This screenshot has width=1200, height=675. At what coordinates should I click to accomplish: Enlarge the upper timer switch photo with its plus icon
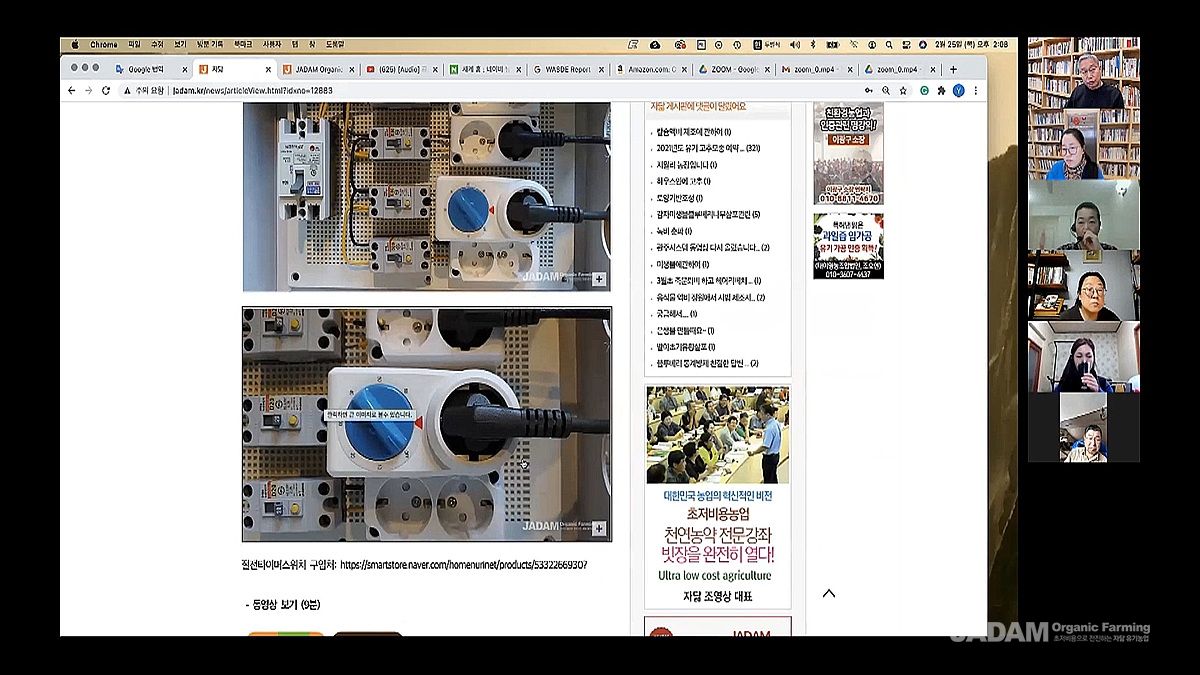599,279
